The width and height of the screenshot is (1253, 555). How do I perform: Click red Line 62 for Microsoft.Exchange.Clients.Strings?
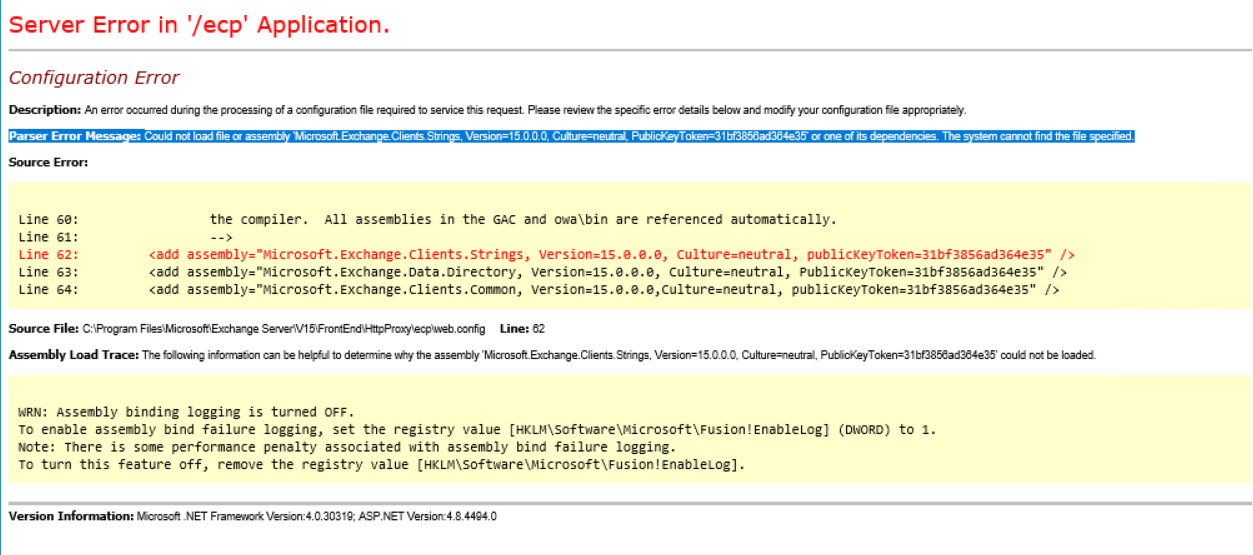click(546, 255)
